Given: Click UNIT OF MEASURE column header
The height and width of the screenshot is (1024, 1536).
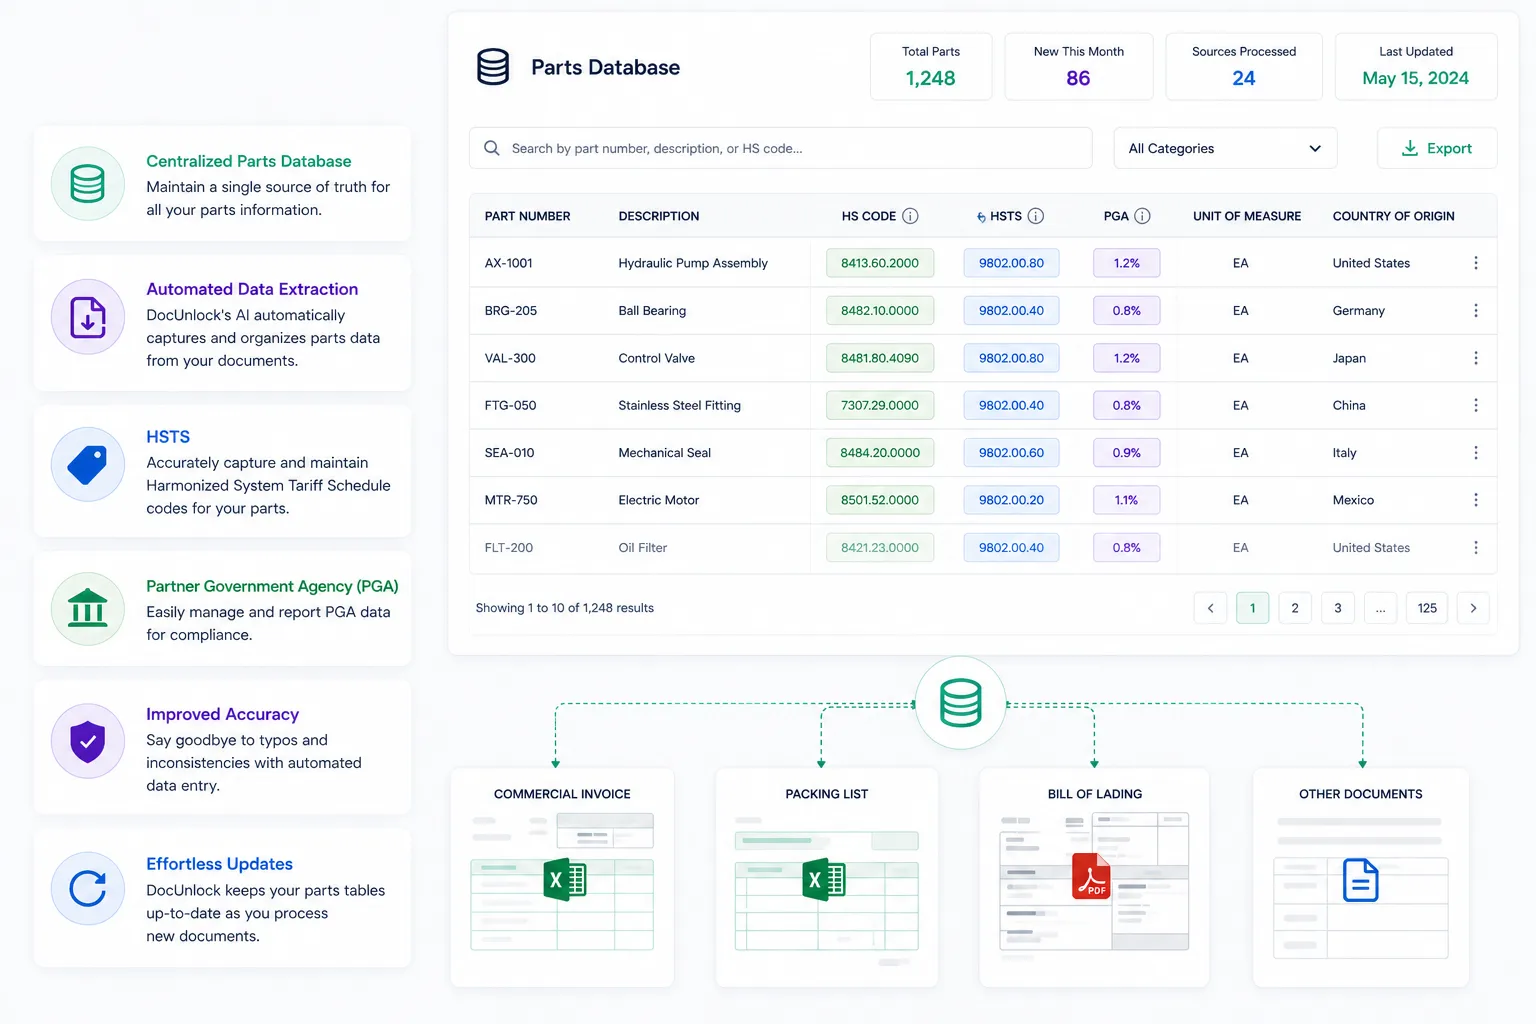Looking at the screenshot, I should click(1247, 216).
